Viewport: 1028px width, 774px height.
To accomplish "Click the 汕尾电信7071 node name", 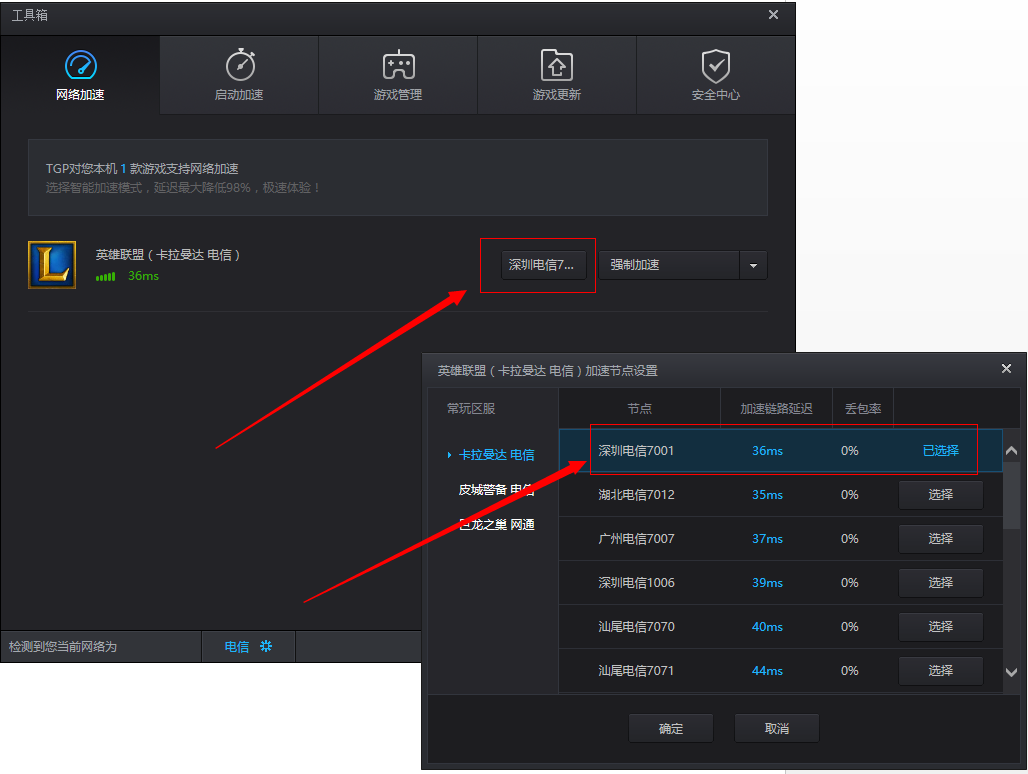I will pos(636,670).
